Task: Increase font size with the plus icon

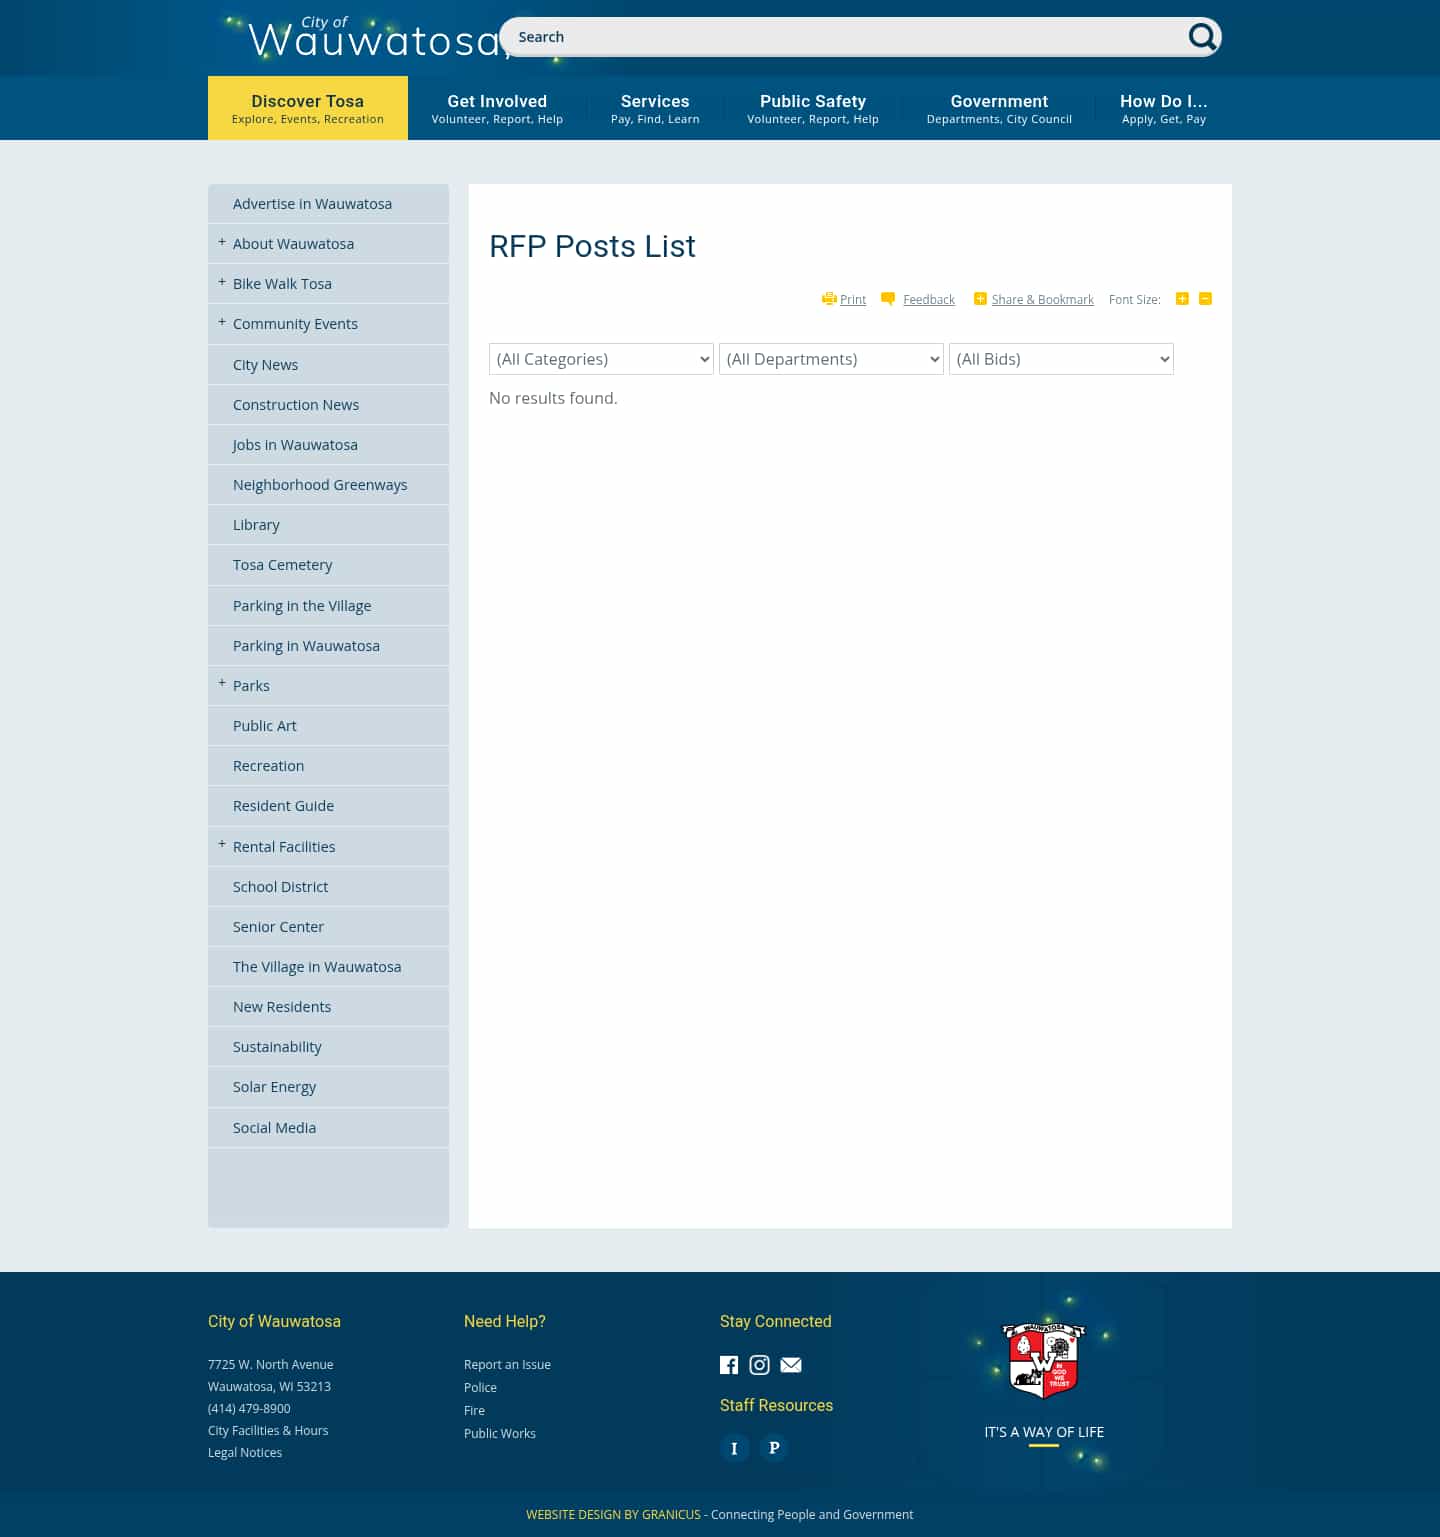Action: pos(1182,298)
